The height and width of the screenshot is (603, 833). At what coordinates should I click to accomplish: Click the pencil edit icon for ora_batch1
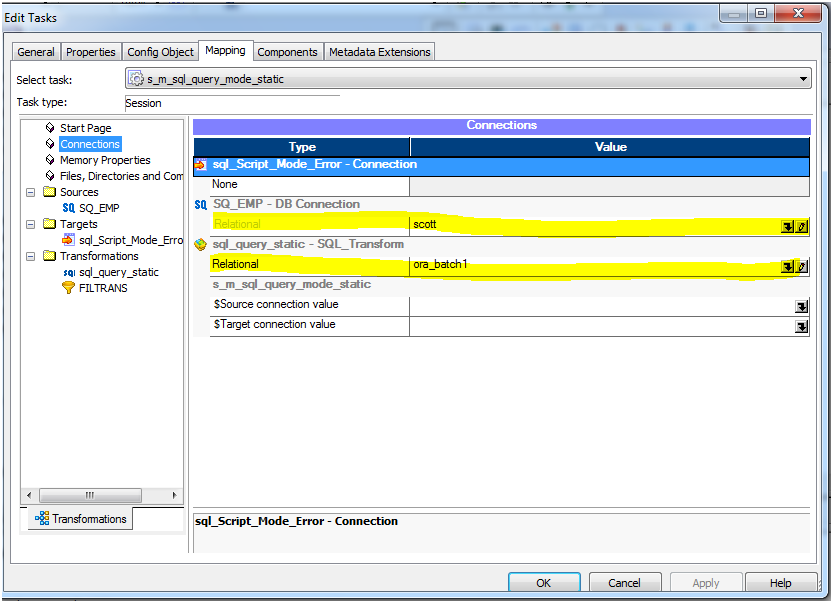coord(801,266)
